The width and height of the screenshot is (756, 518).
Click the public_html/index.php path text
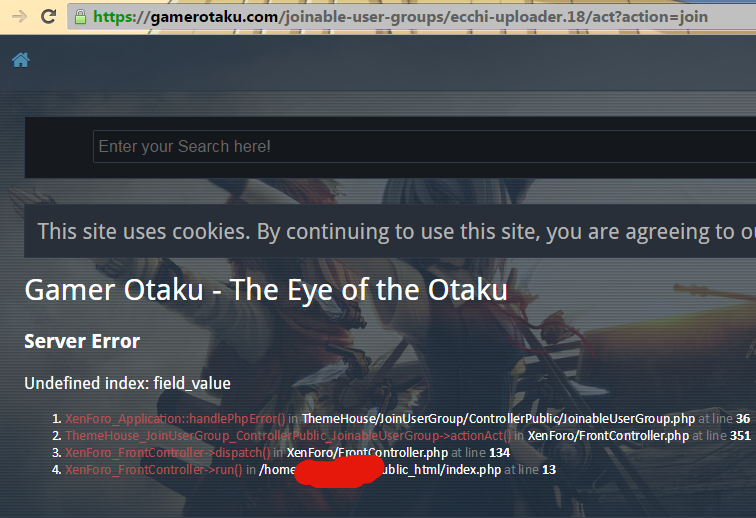click(x=439, y=469)
